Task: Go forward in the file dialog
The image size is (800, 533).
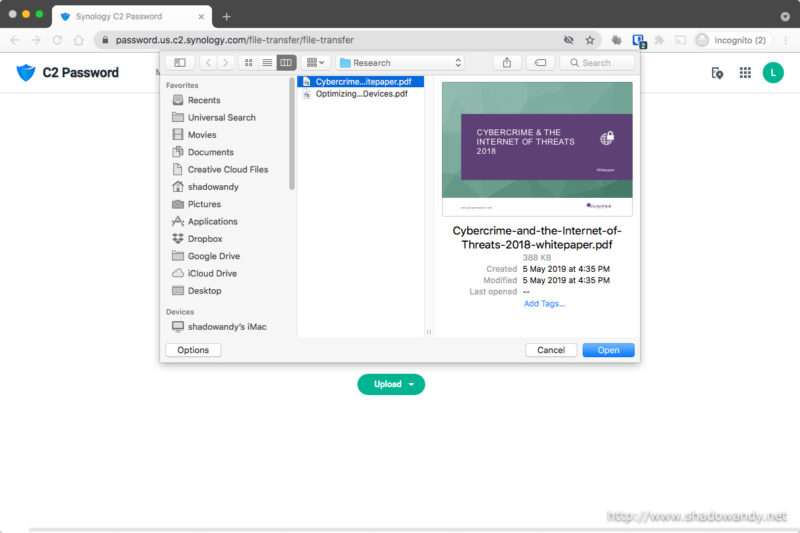Action: coord(225,63)
